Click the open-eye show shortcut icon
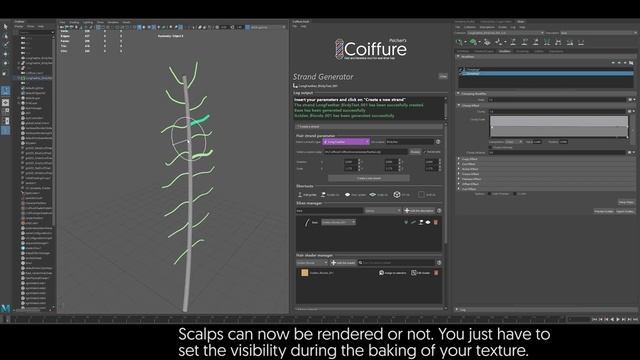Screen dimensions: 640x360 (347, 195)
